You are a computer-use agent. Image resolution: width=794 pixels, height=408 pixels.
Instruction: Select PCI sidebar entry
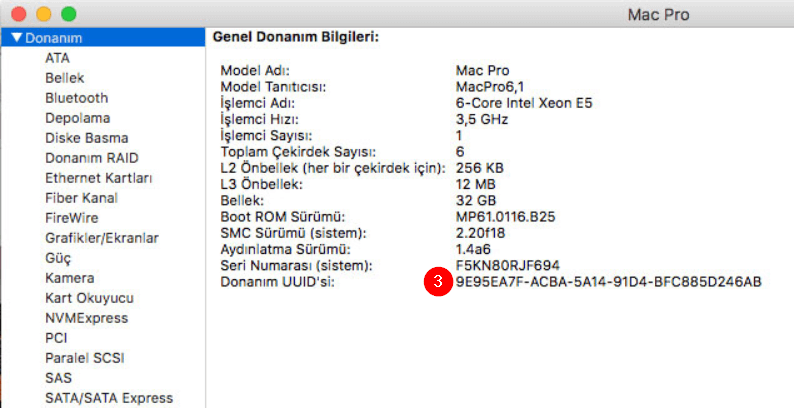click(56, 338)
